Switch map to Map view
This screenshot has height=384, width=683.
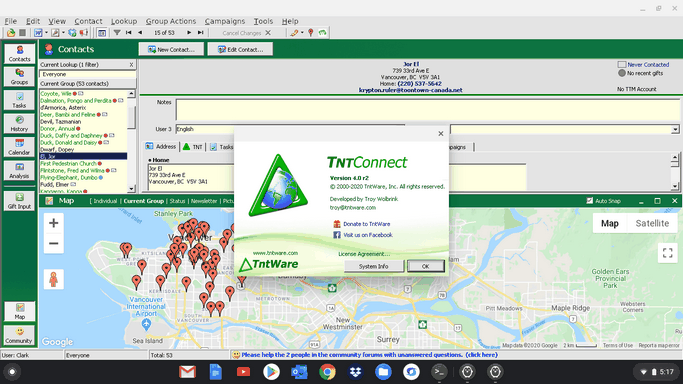(x=610, y=223)
